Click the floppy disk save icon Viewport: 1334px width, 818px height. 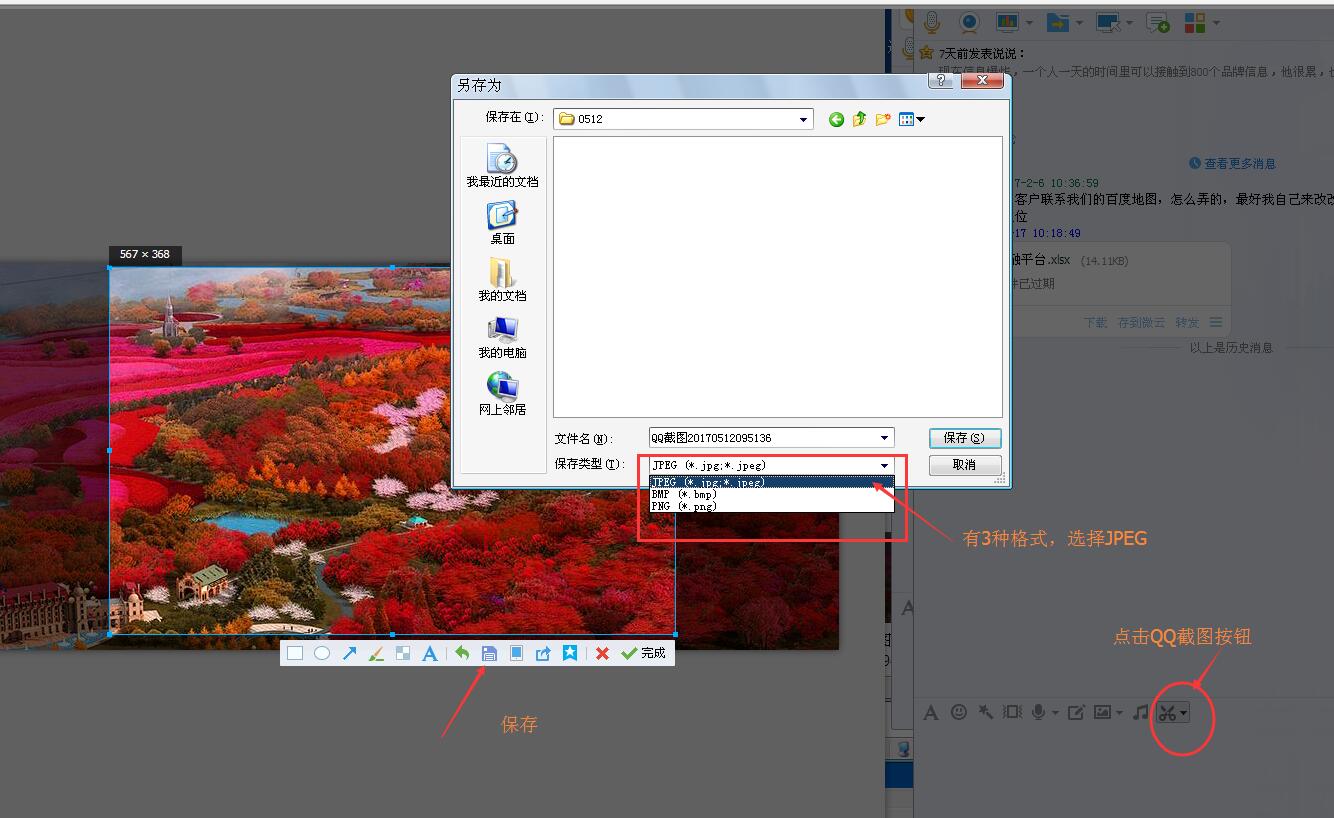coord(489,653)
